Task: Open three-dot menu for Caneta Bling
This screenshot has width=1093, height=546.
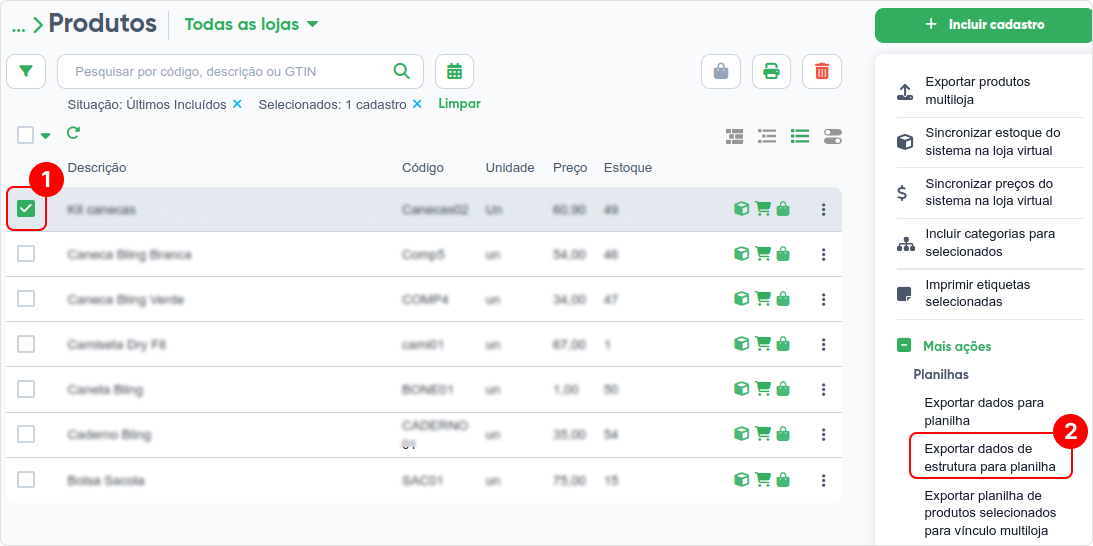Action: coord(823,389)
